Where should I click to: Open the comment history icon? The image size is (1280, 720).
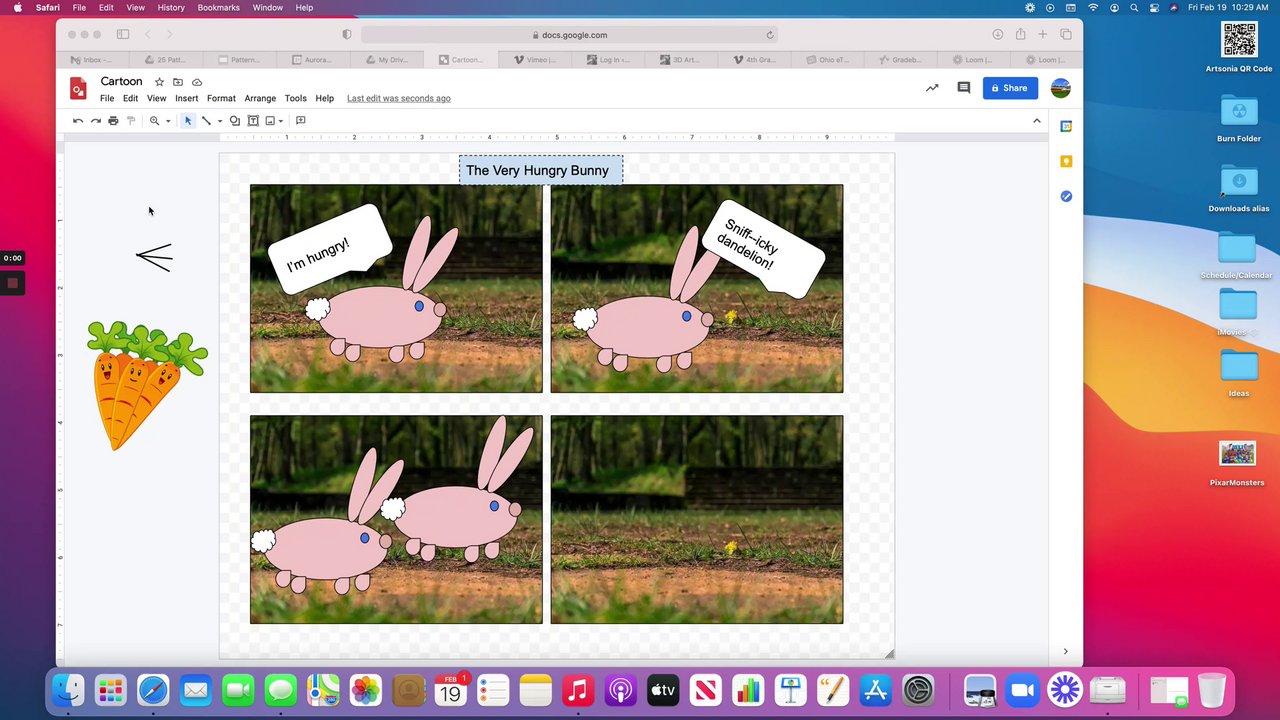(964, 88)
